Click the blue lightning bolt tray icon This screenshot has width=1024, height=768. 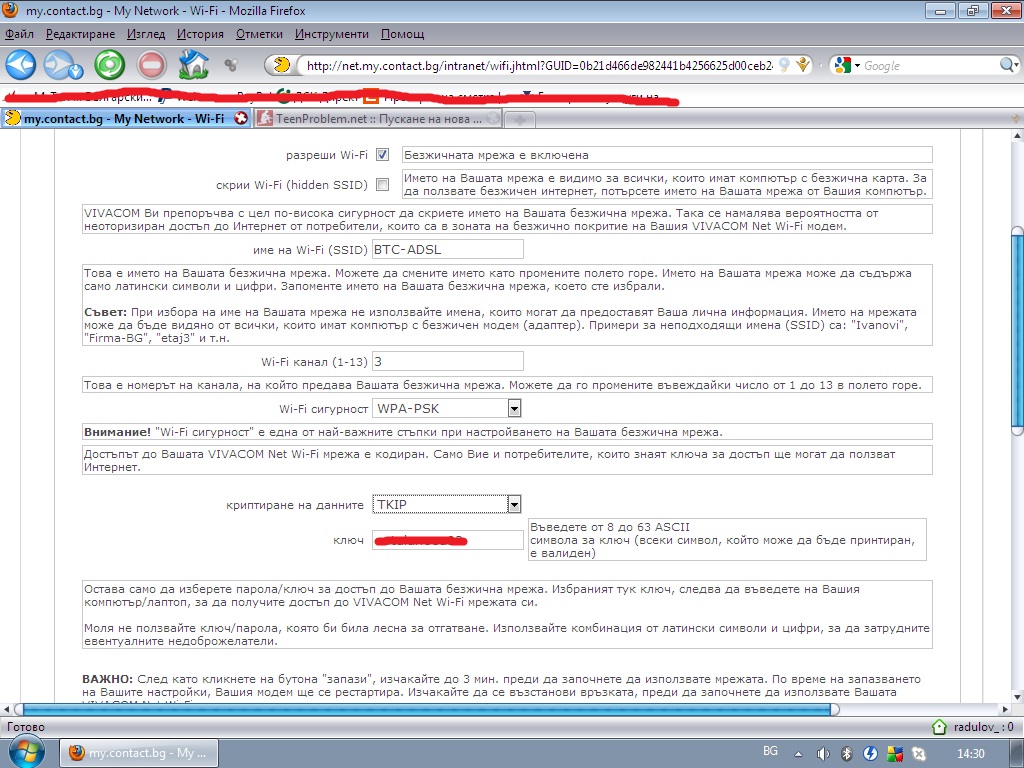pyautogui.click(x=870, y=754)
